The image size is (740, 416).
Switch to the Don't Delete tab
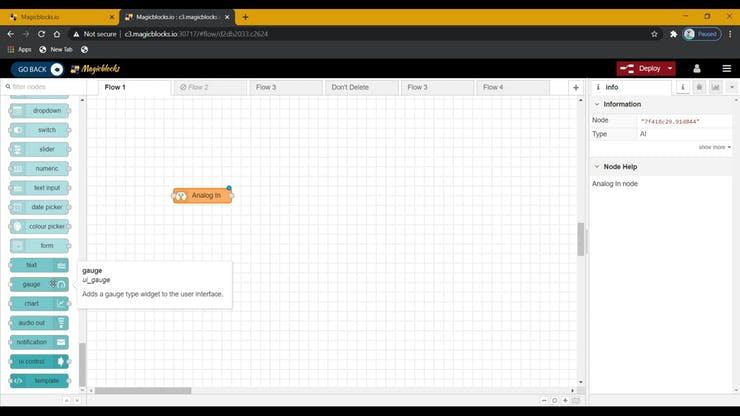[351, 88]
